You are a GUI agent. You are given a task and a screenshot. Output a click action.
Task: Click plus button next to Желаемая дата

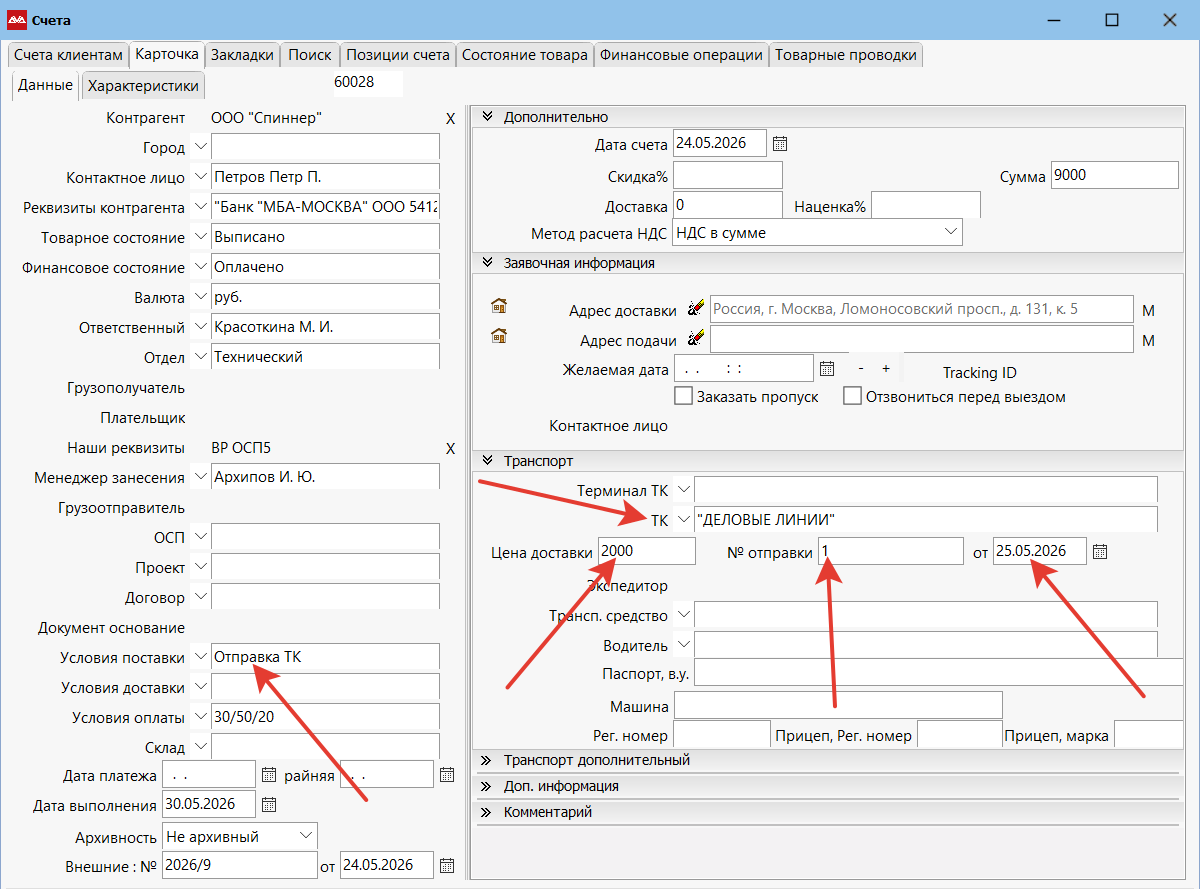[886, 368]
